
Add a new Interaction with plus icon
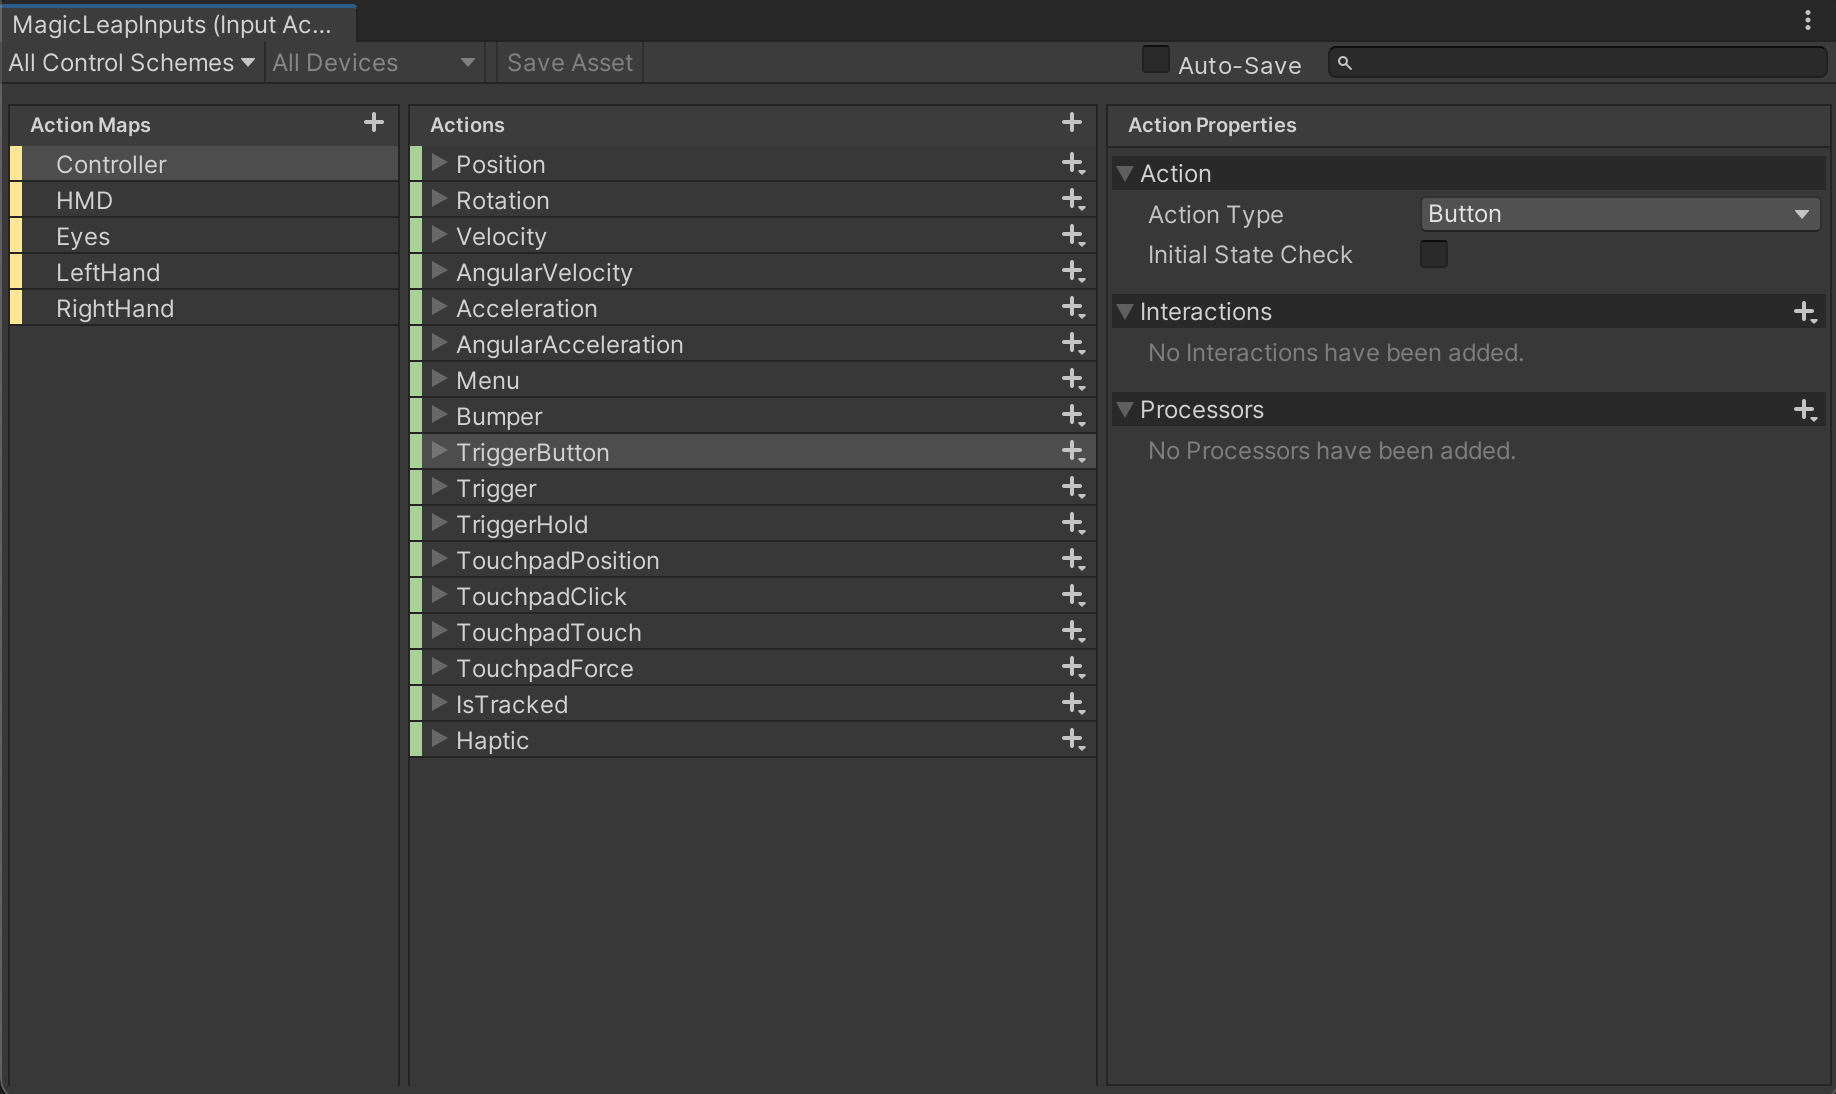1804,312
